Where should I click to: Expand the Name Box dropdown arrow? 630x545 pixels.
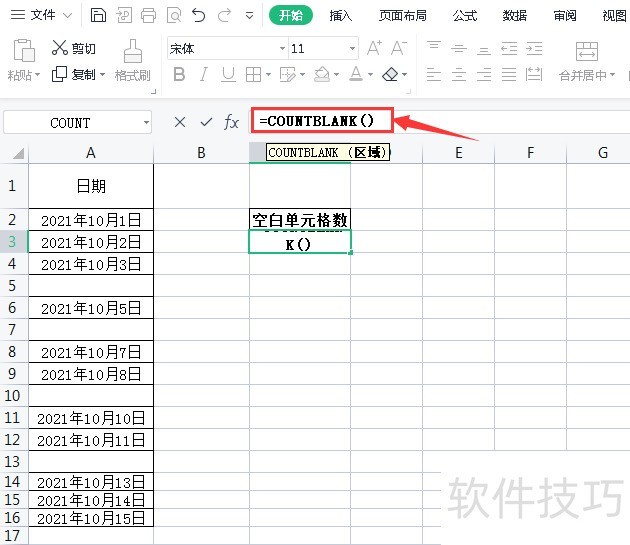pyautogui.click(x=146, y=122)
